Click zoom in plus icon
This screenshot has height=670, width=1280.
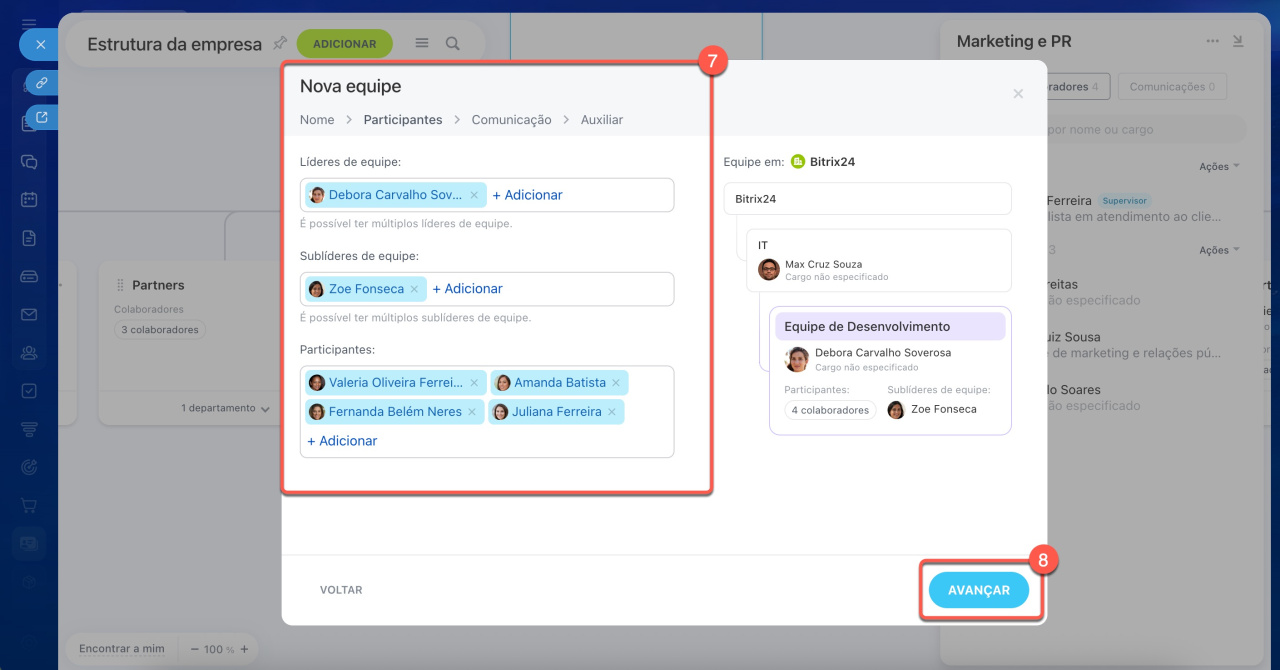tap(243, 649)
